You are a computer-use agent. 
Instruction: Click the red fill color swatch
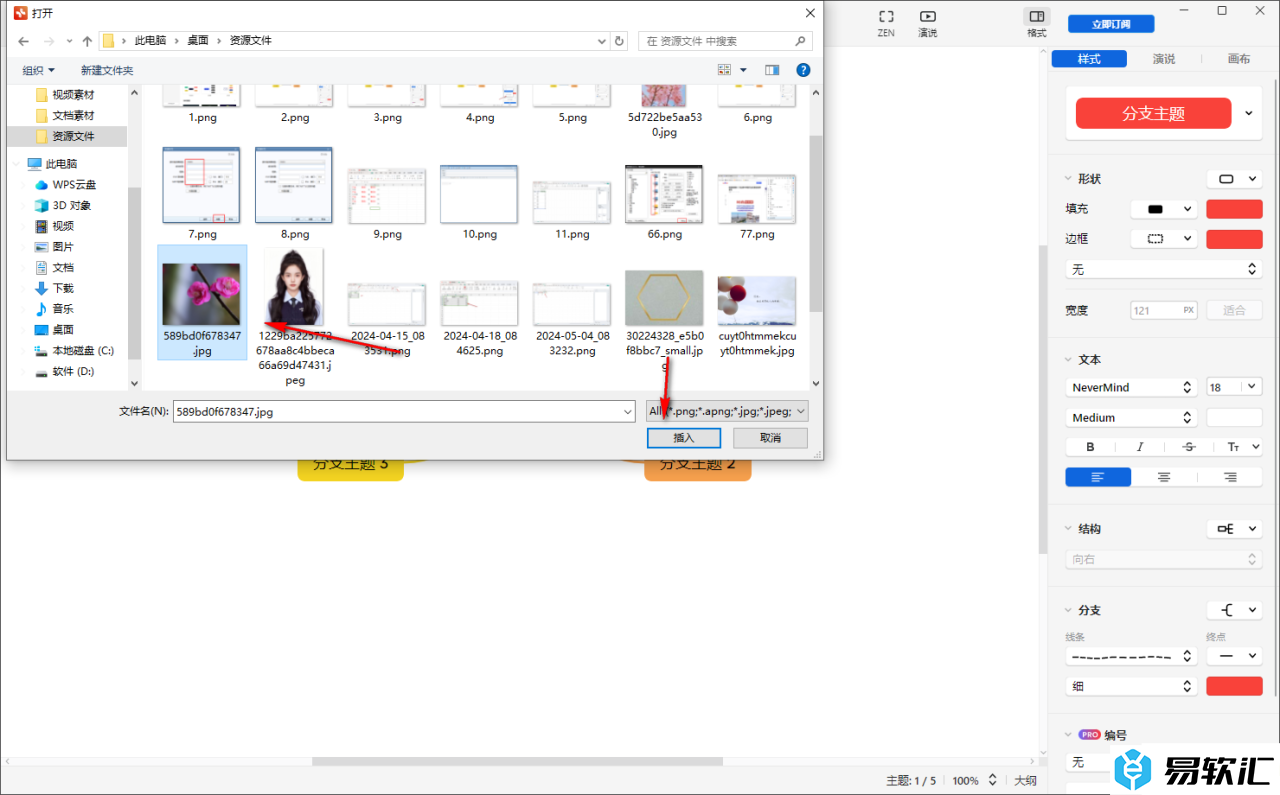point(1235,209)
